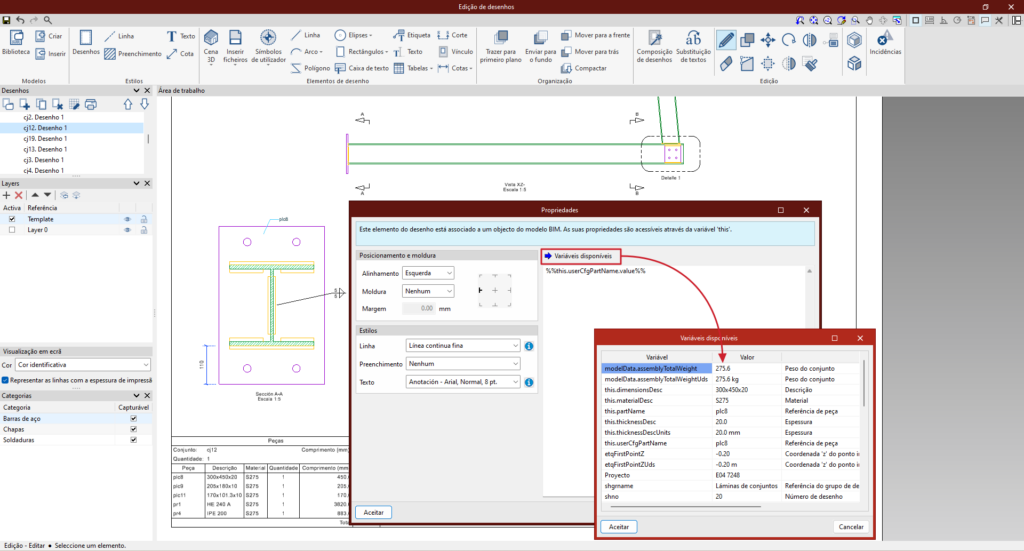Viewport: 1024px width, 551px height.
Task: Activate the Layer 0 checkbox
Action: coord(12,230)
